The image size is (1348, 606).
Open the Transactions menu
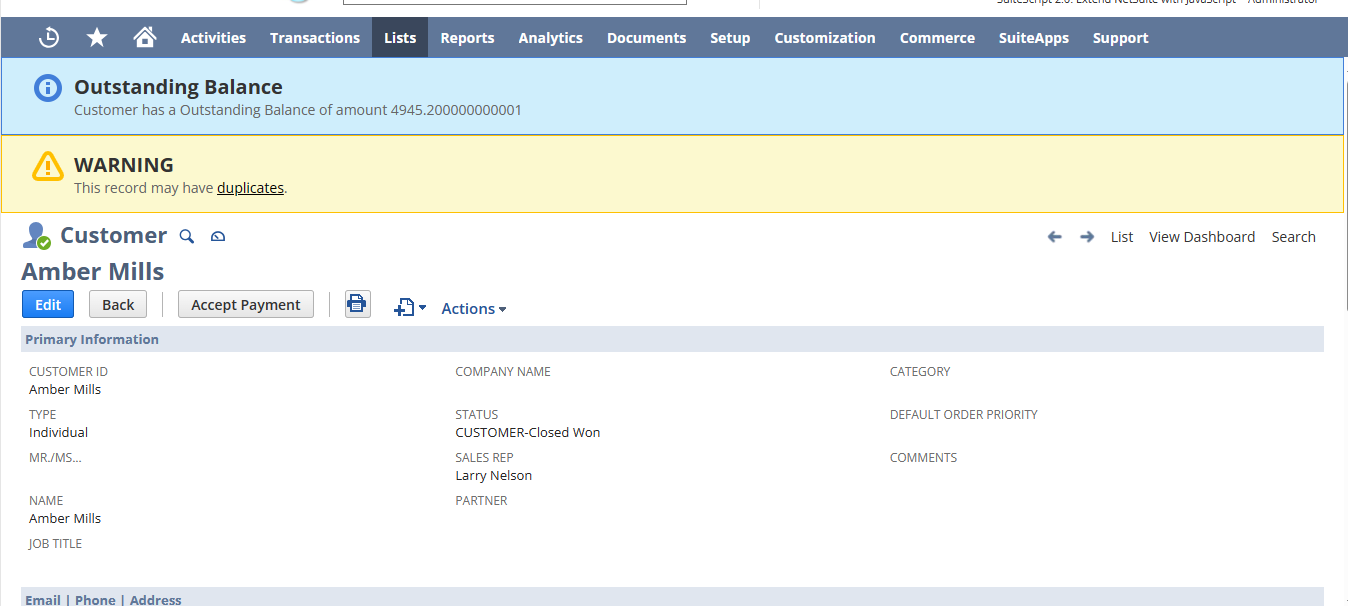coord(314,38)
